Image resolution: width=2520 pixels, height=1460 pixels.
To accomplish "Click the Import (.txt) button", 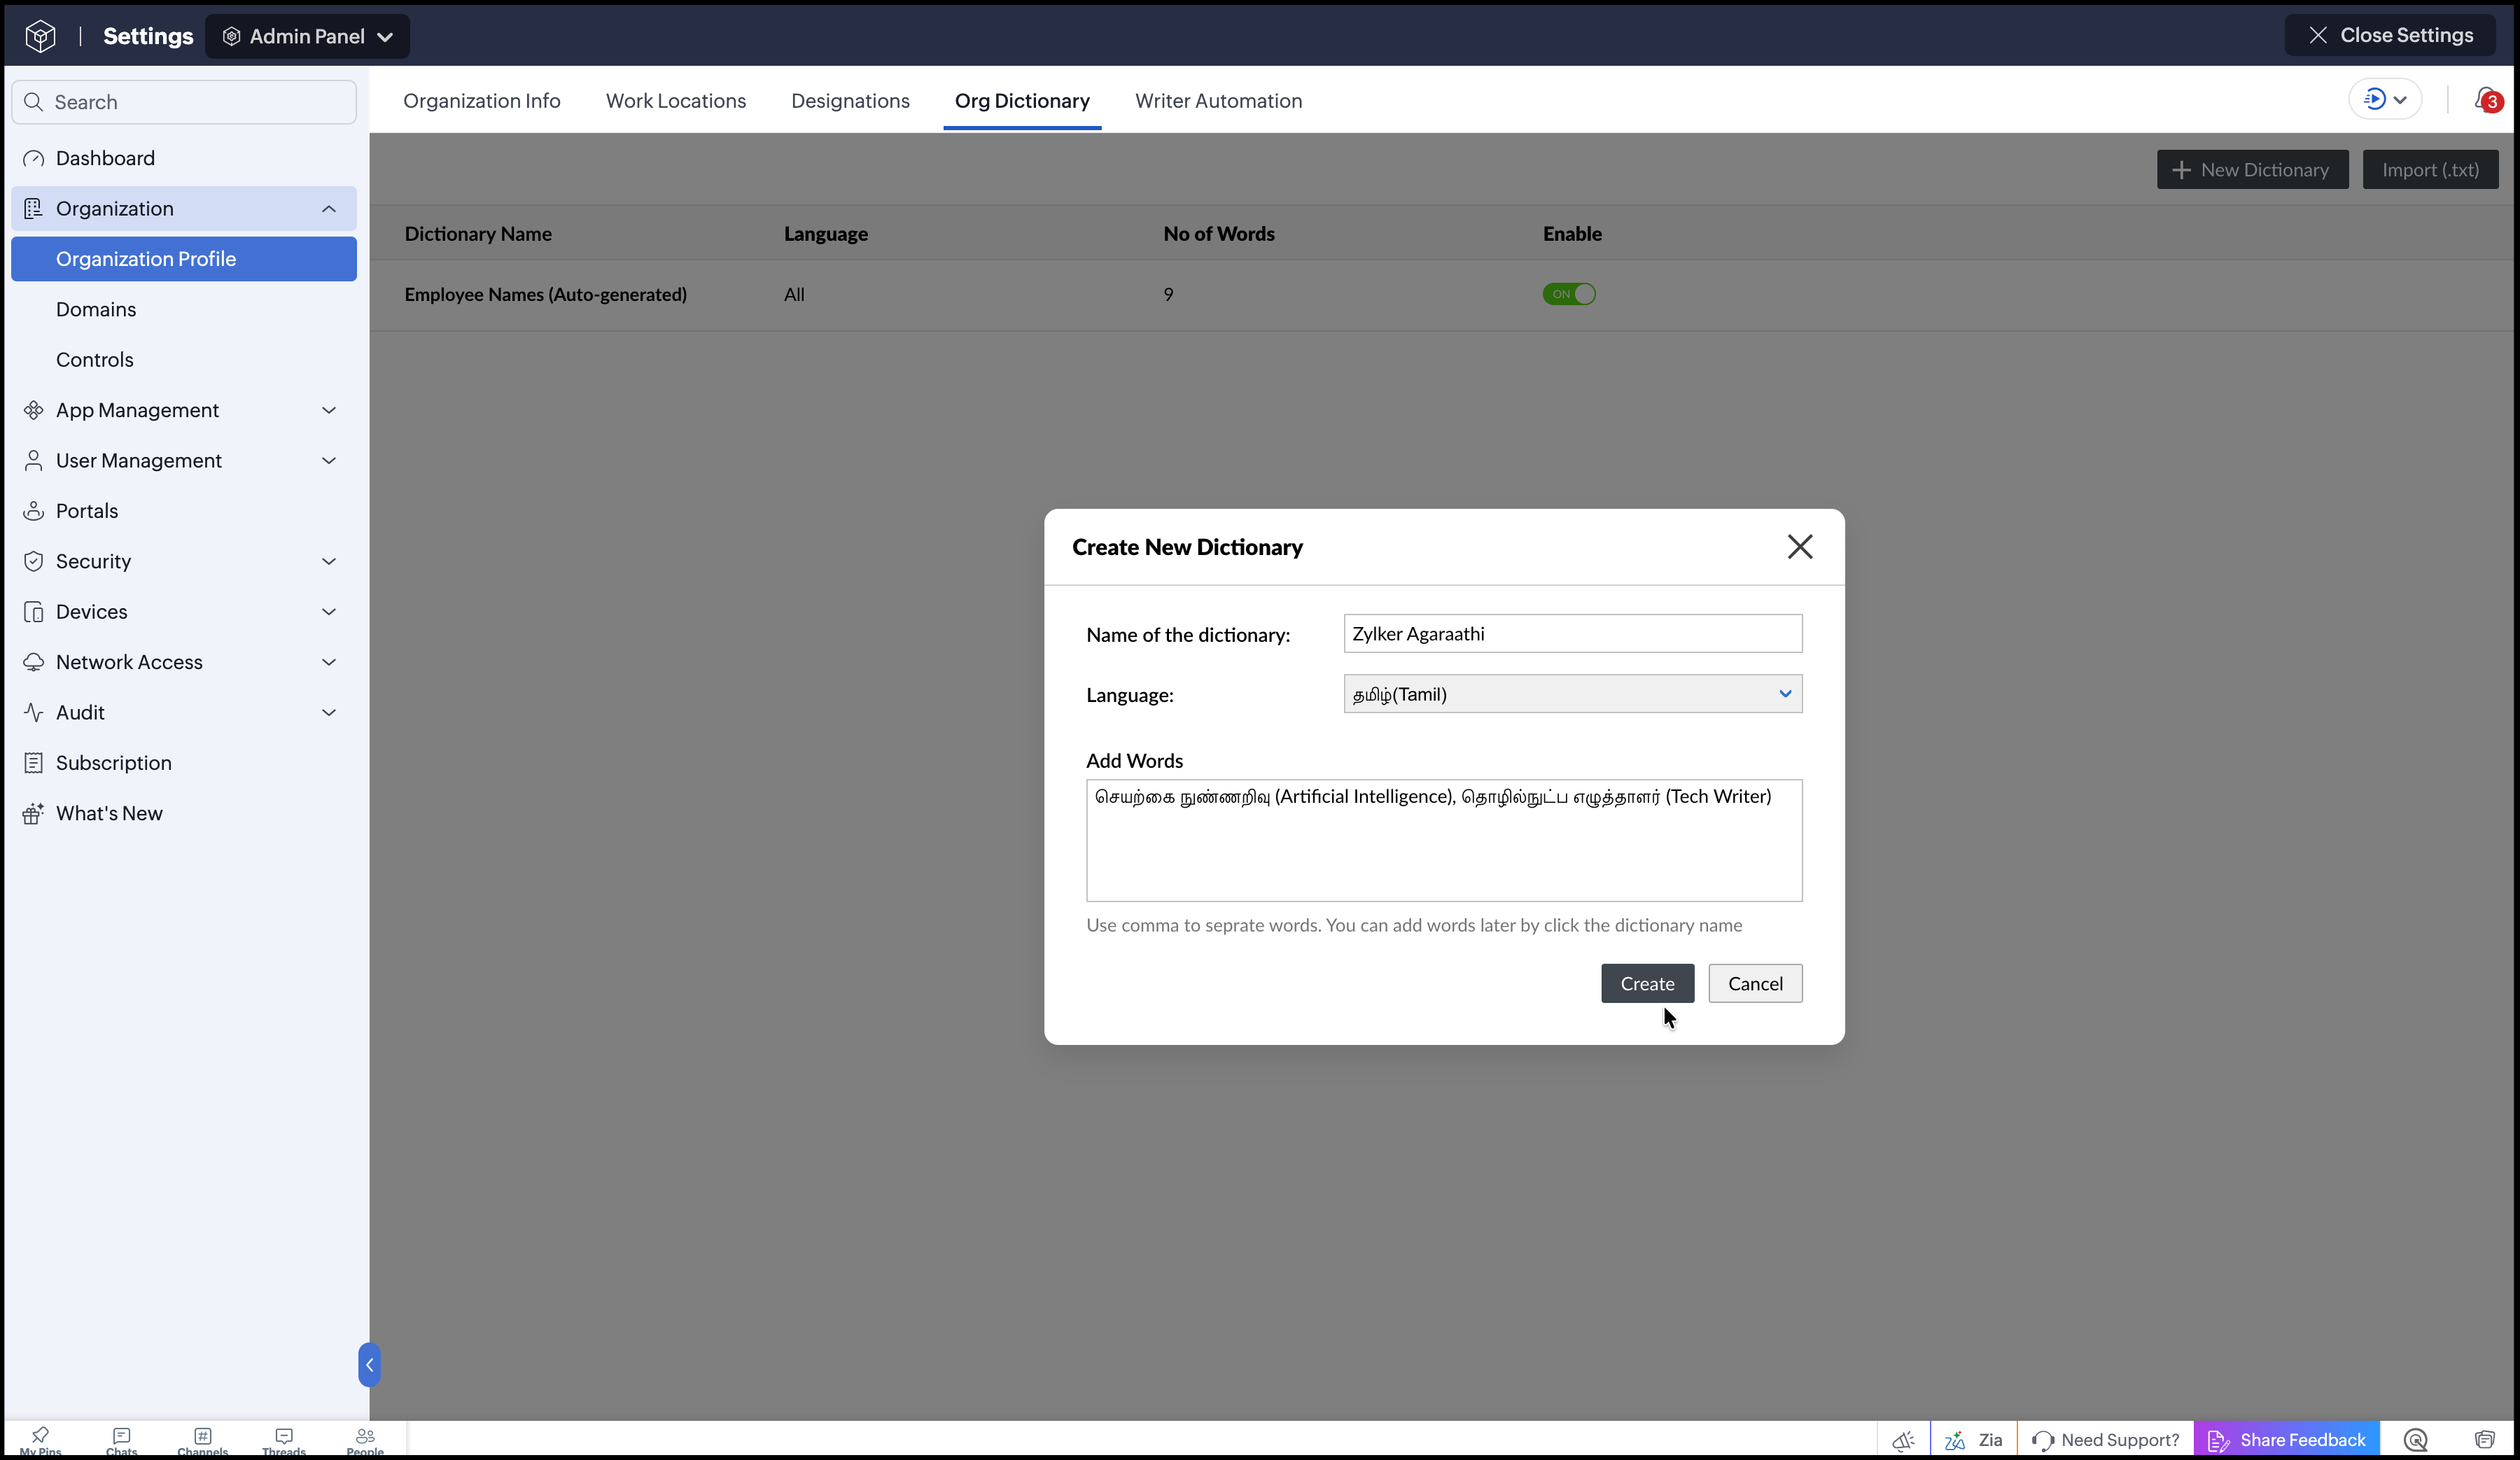I will [x=2430, y=170].
